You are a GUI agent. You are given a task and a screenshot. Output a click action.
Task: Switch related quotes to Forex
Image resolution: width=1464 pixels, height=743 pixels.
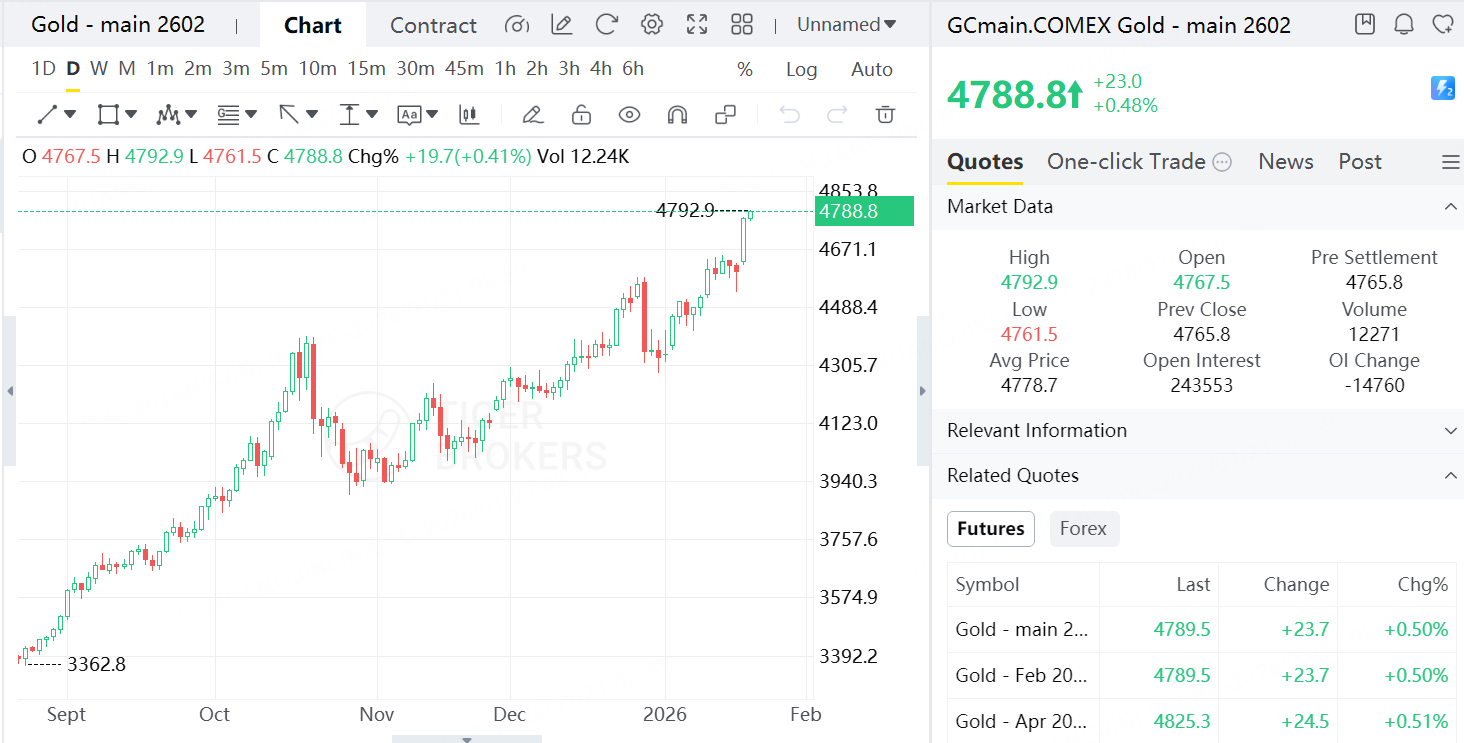point(1083,529)
